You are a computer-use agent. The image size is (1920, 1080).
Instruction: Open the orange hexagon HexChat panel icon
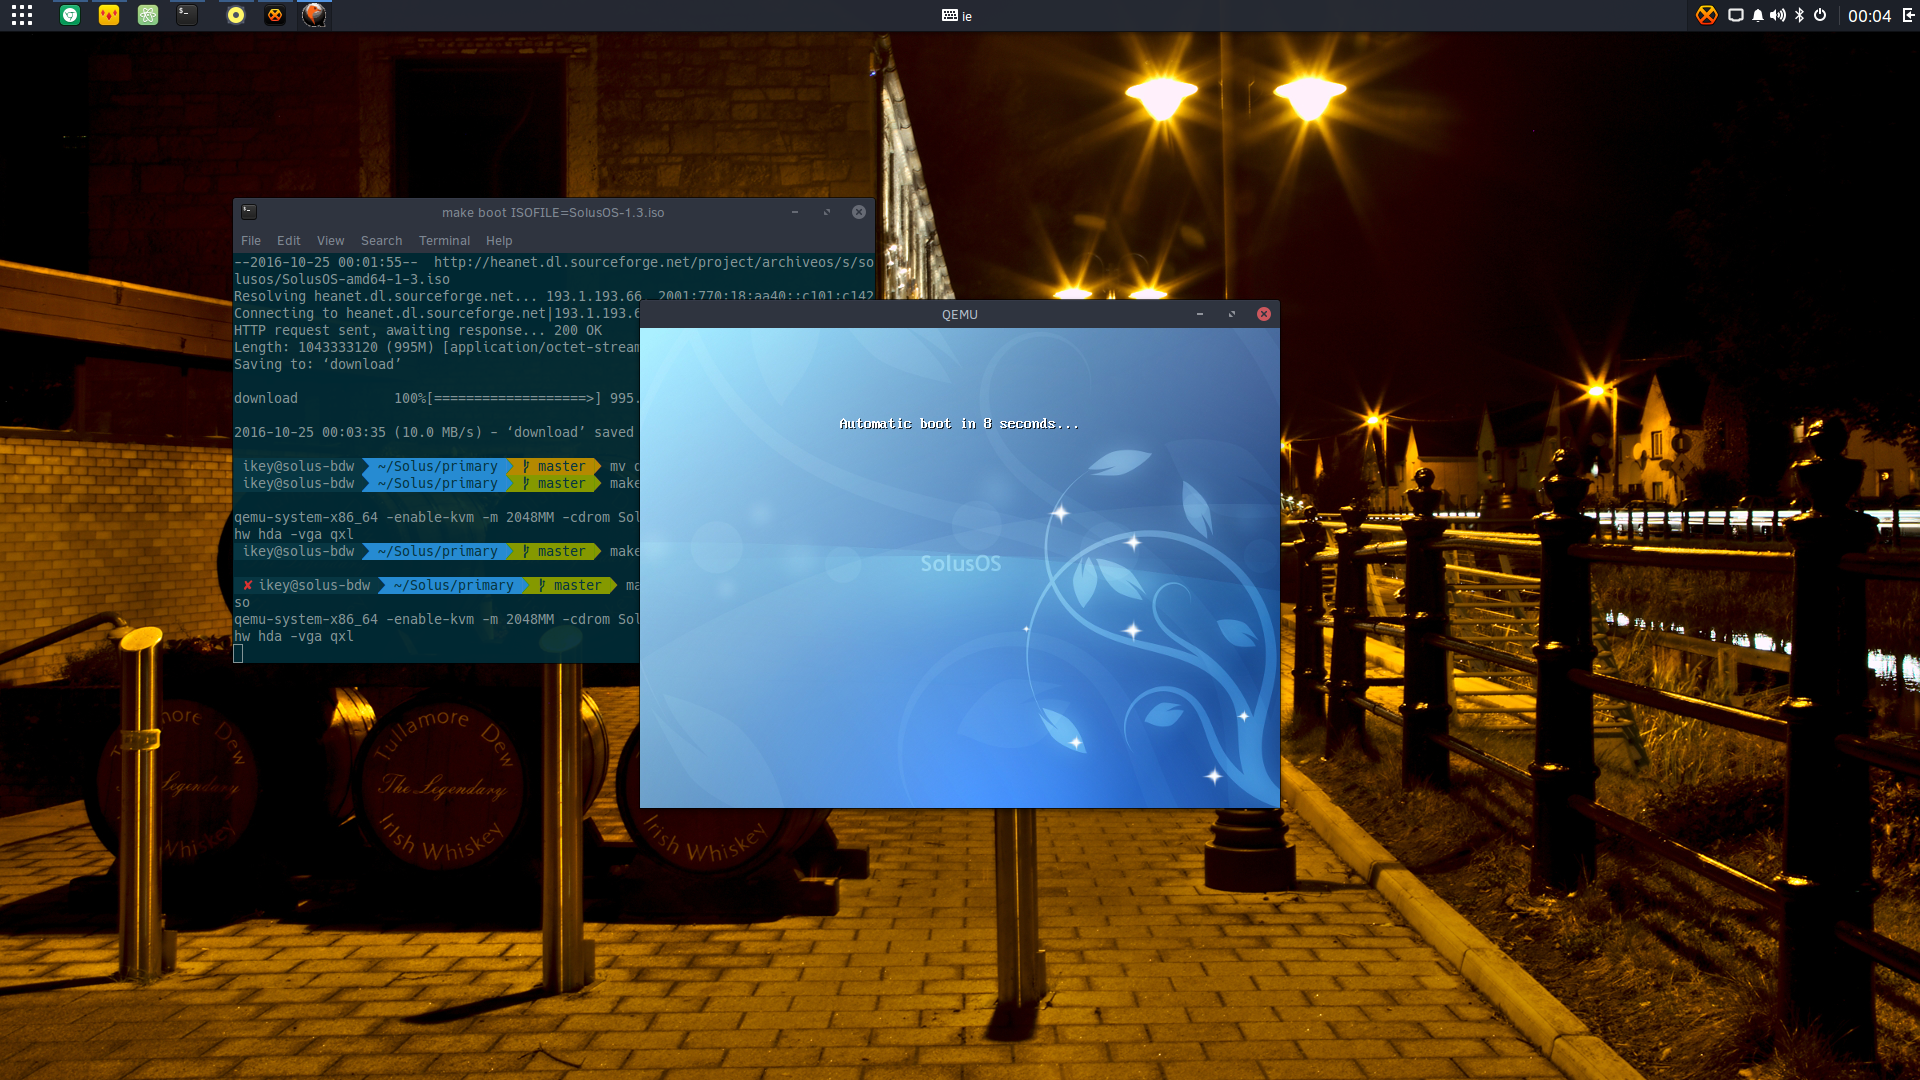pos(275,15)
